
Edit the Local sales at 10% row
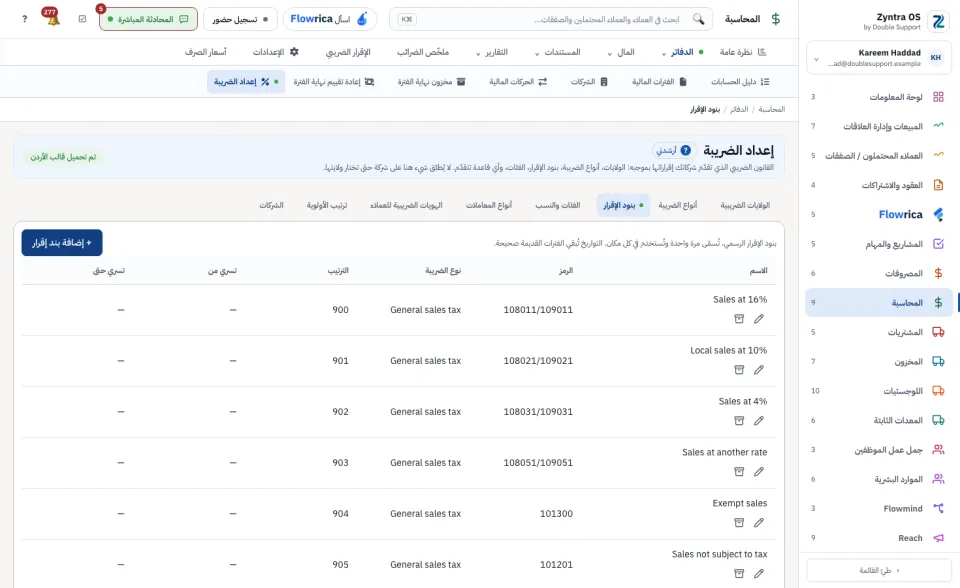(x=759, y=369)
